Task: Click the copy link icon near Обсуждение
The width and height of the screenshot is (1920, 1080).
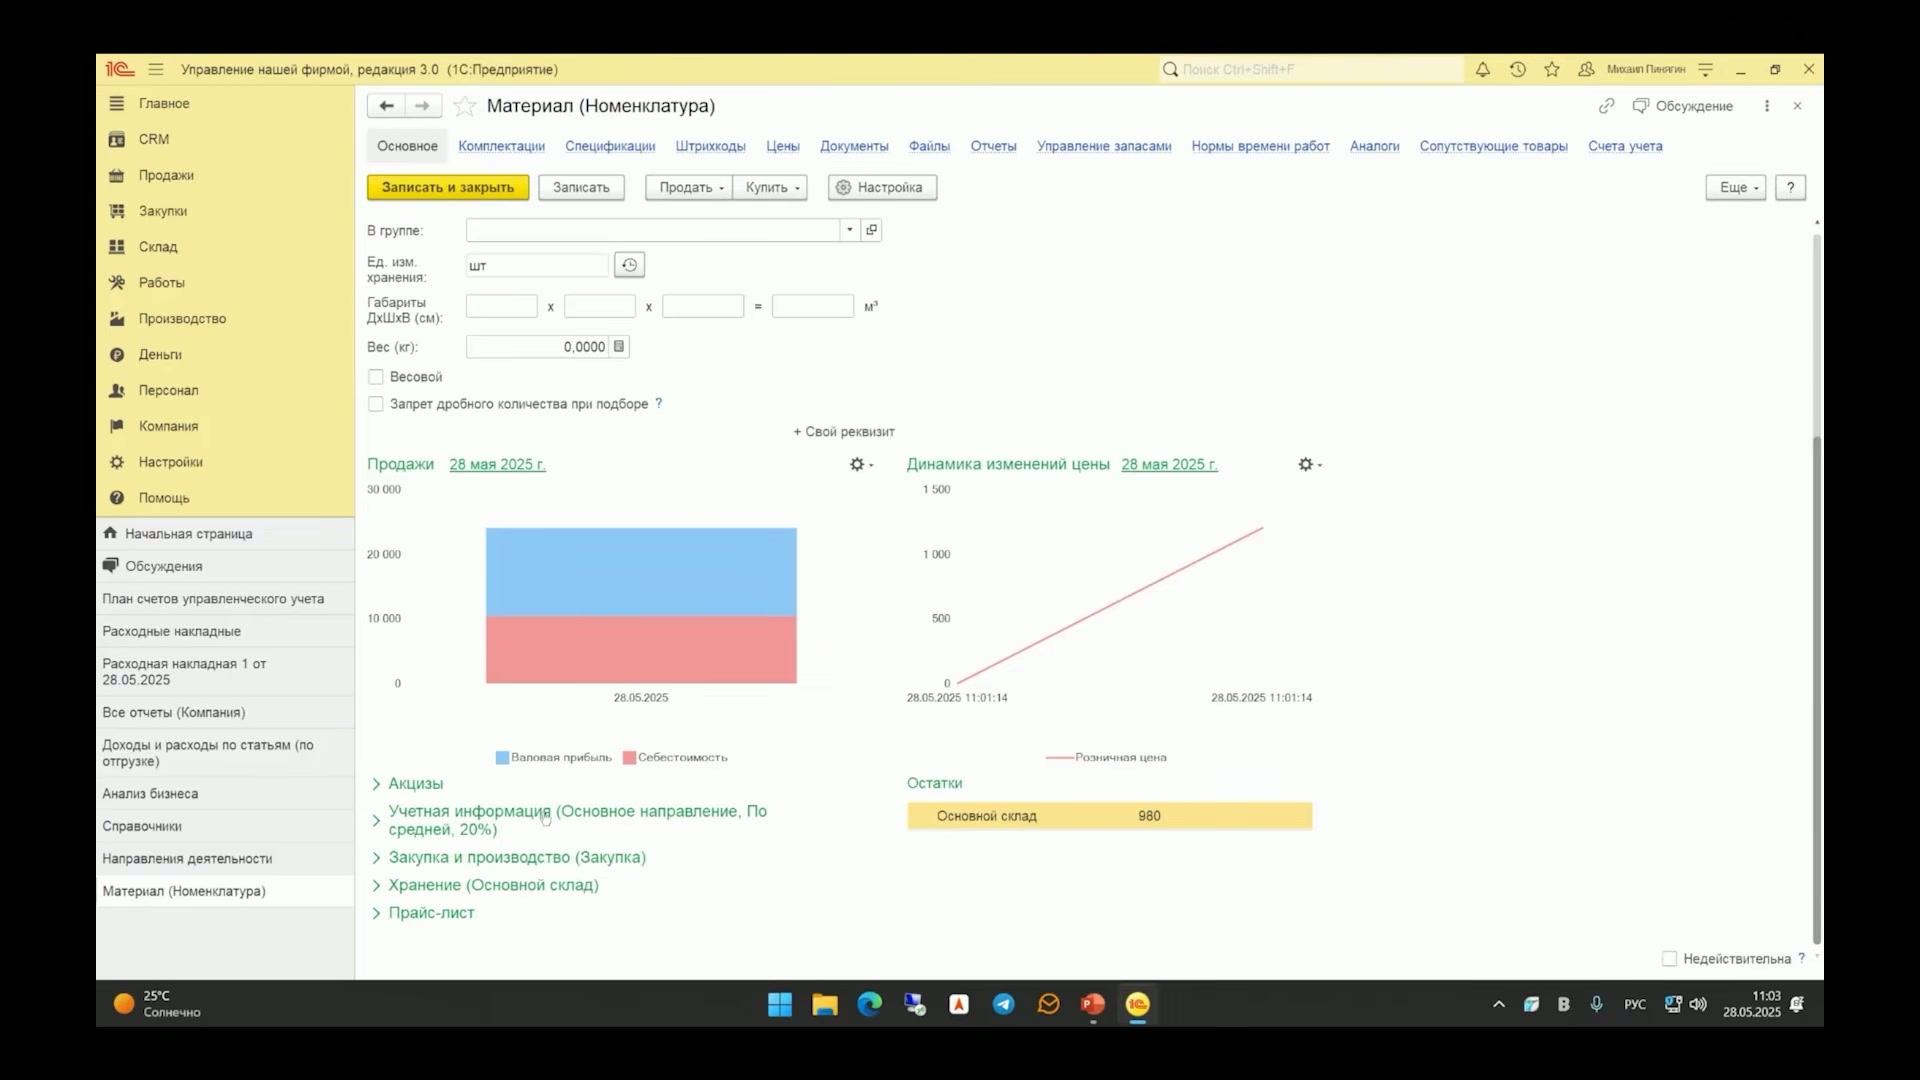Action: [x=1606, y=106]
